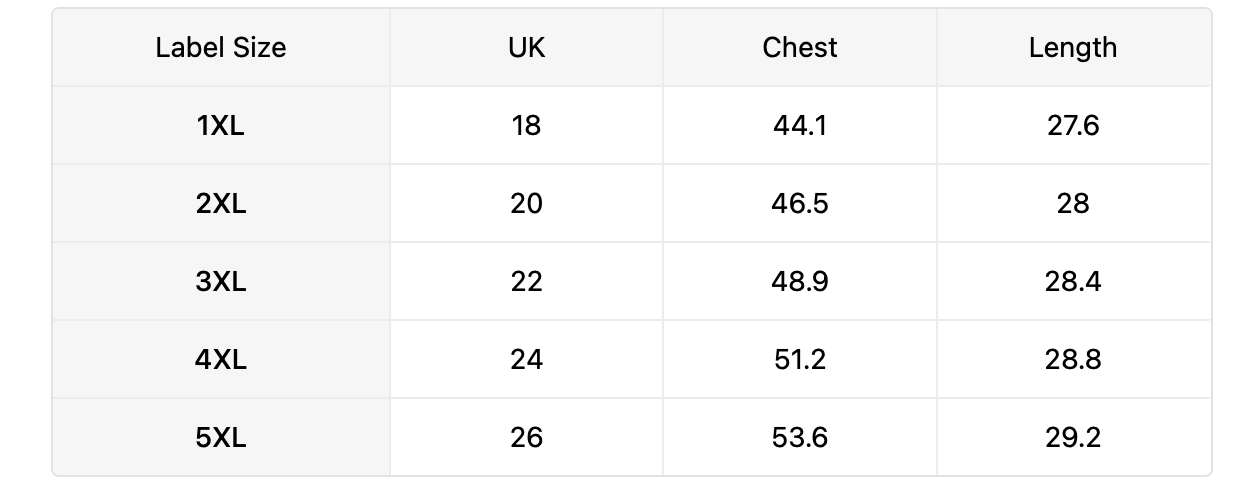The width and height of the screenshot is (1254, 488).
Task: Select length value 28.8
Action: (1073, 359)
